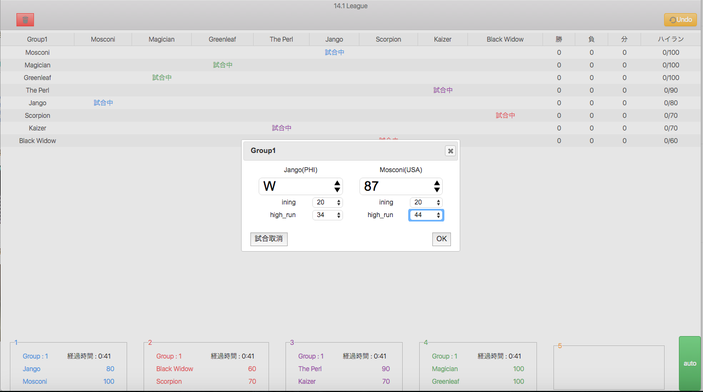The height and width of the screenshot is (392, 703).
Task: Click 試合中 in Greenleaf row
Action: (161, 78)
